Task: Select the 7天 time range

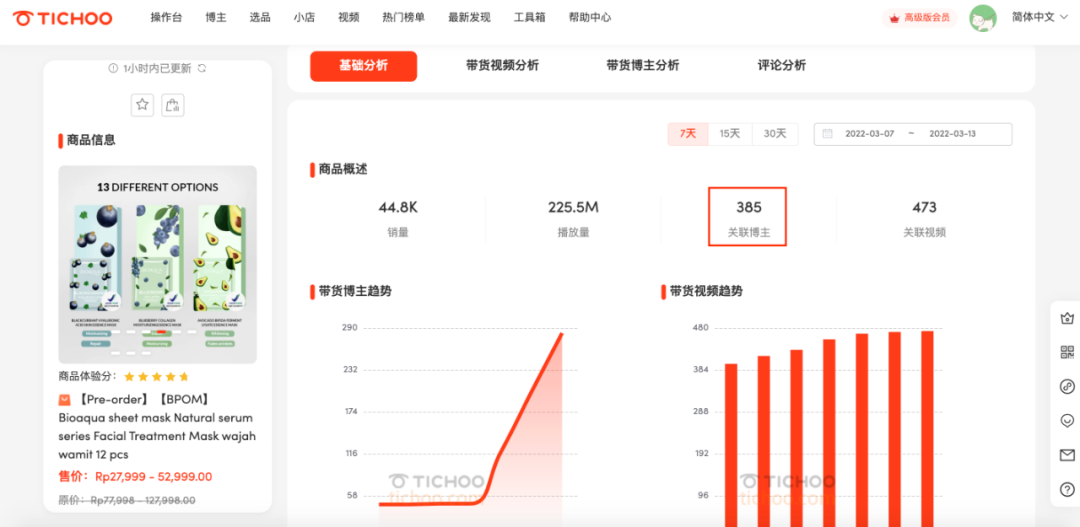Action: pos(688,134)
